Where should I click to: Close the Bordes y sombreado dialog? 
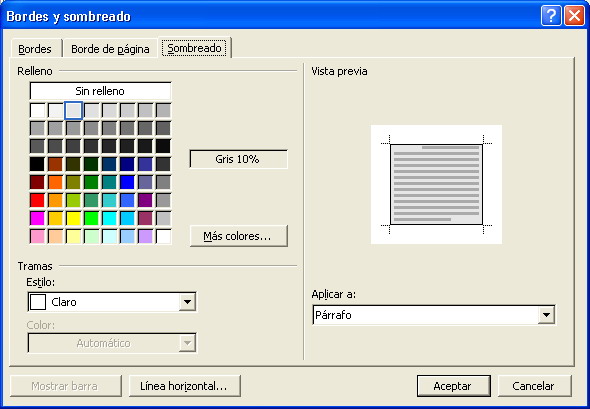tap(574, 16)
